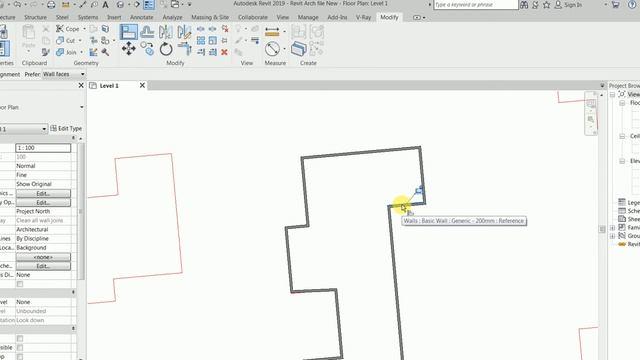Viewport: 640px width, 360px height.
Task: Open the Manage ribbon tab
Action: click(x=308, y=18)
